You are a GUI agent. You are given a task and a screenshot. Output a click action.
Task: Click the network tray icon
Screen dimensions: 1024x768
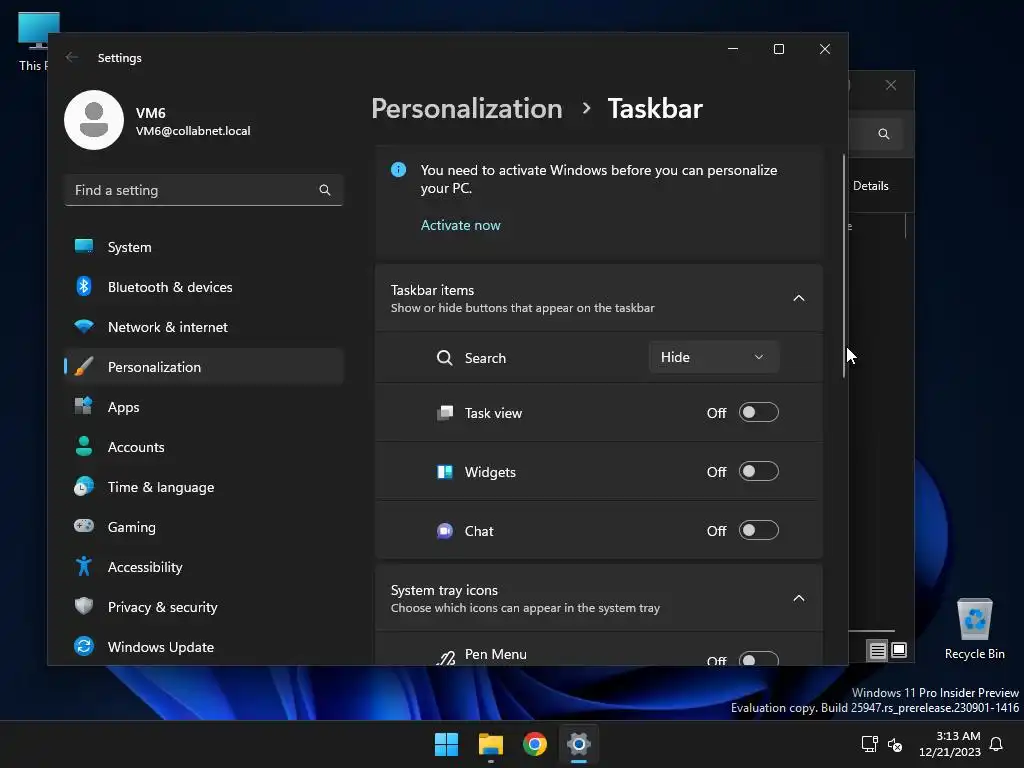tap(870, 744)
